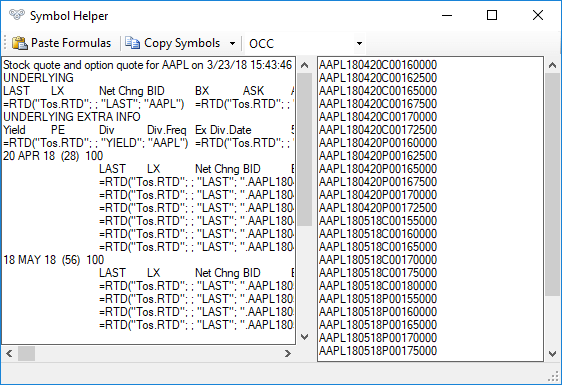Click the symbol list scroll down arrow

click(552, 354)
